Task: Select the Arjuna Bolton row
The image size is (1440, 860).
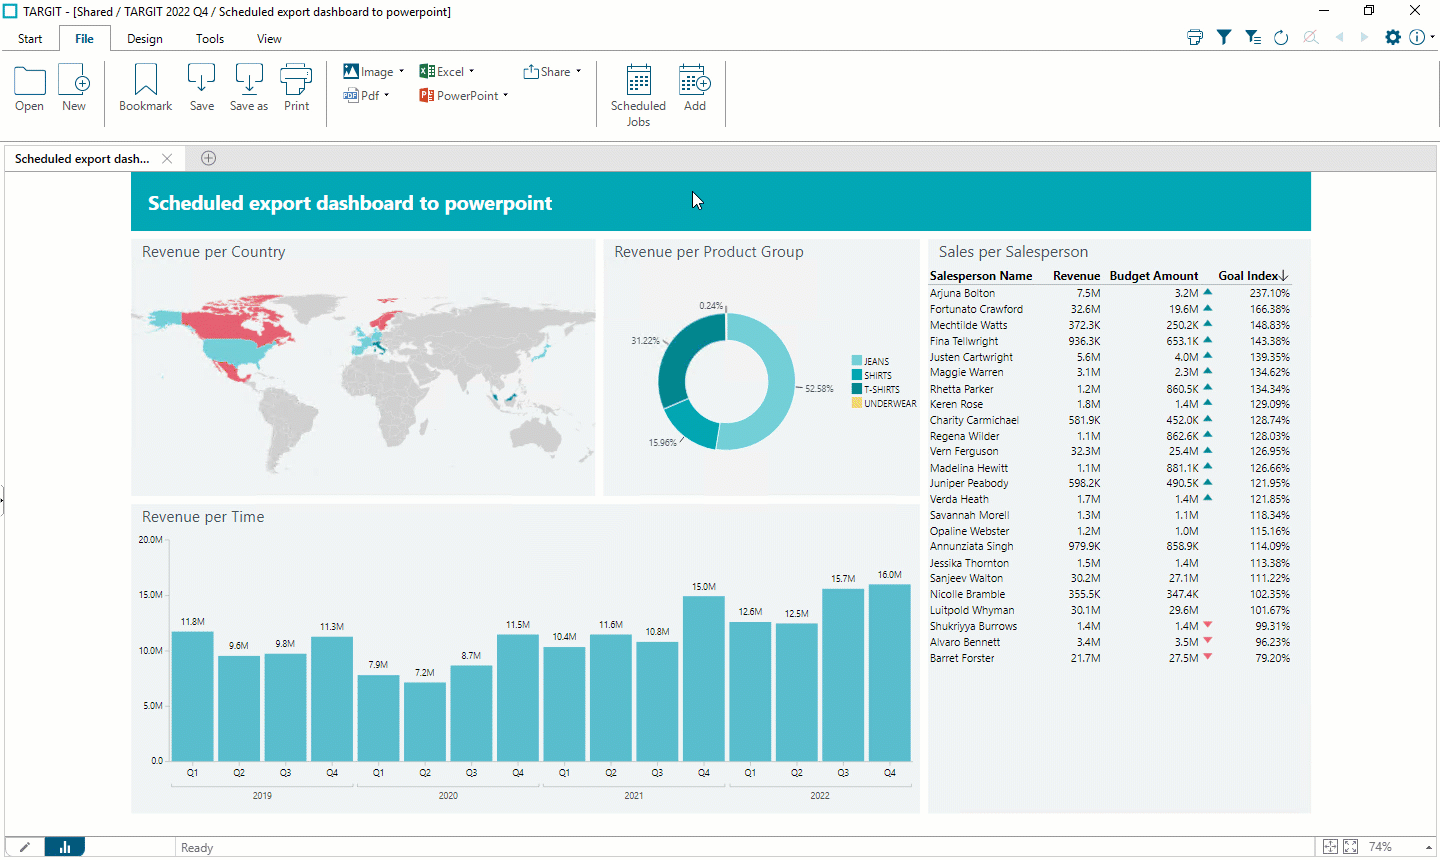Action: [1110, 293]
